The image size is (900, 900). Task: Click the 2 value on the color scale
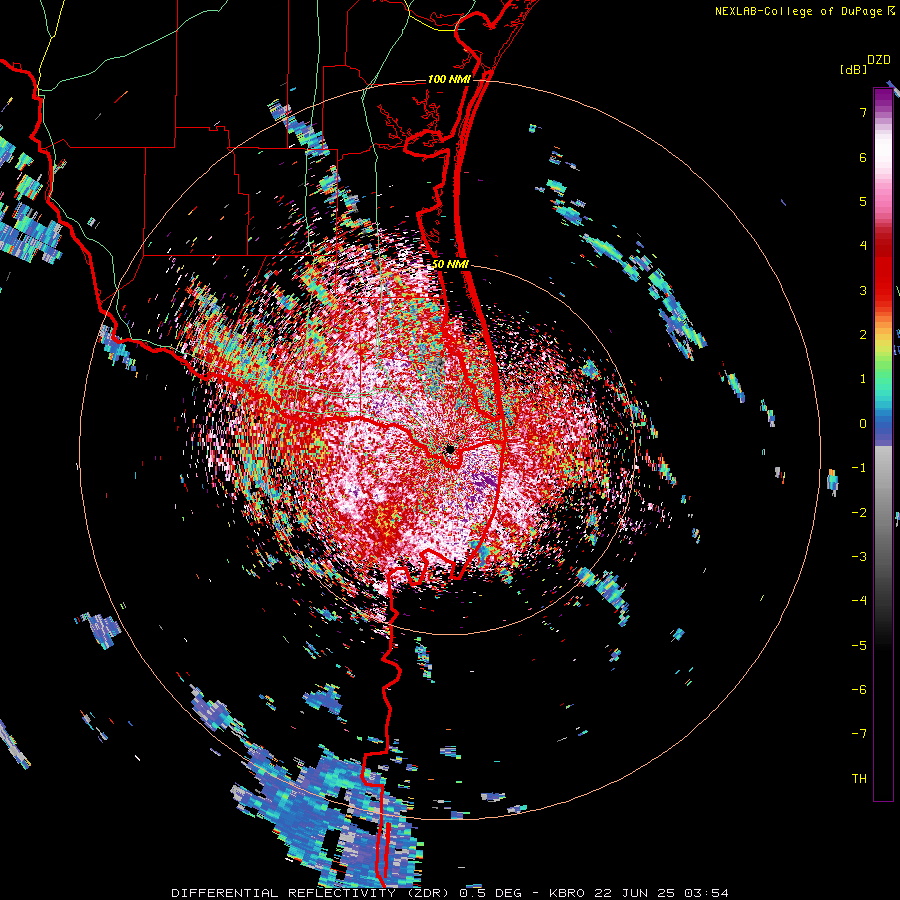[863, 335]
